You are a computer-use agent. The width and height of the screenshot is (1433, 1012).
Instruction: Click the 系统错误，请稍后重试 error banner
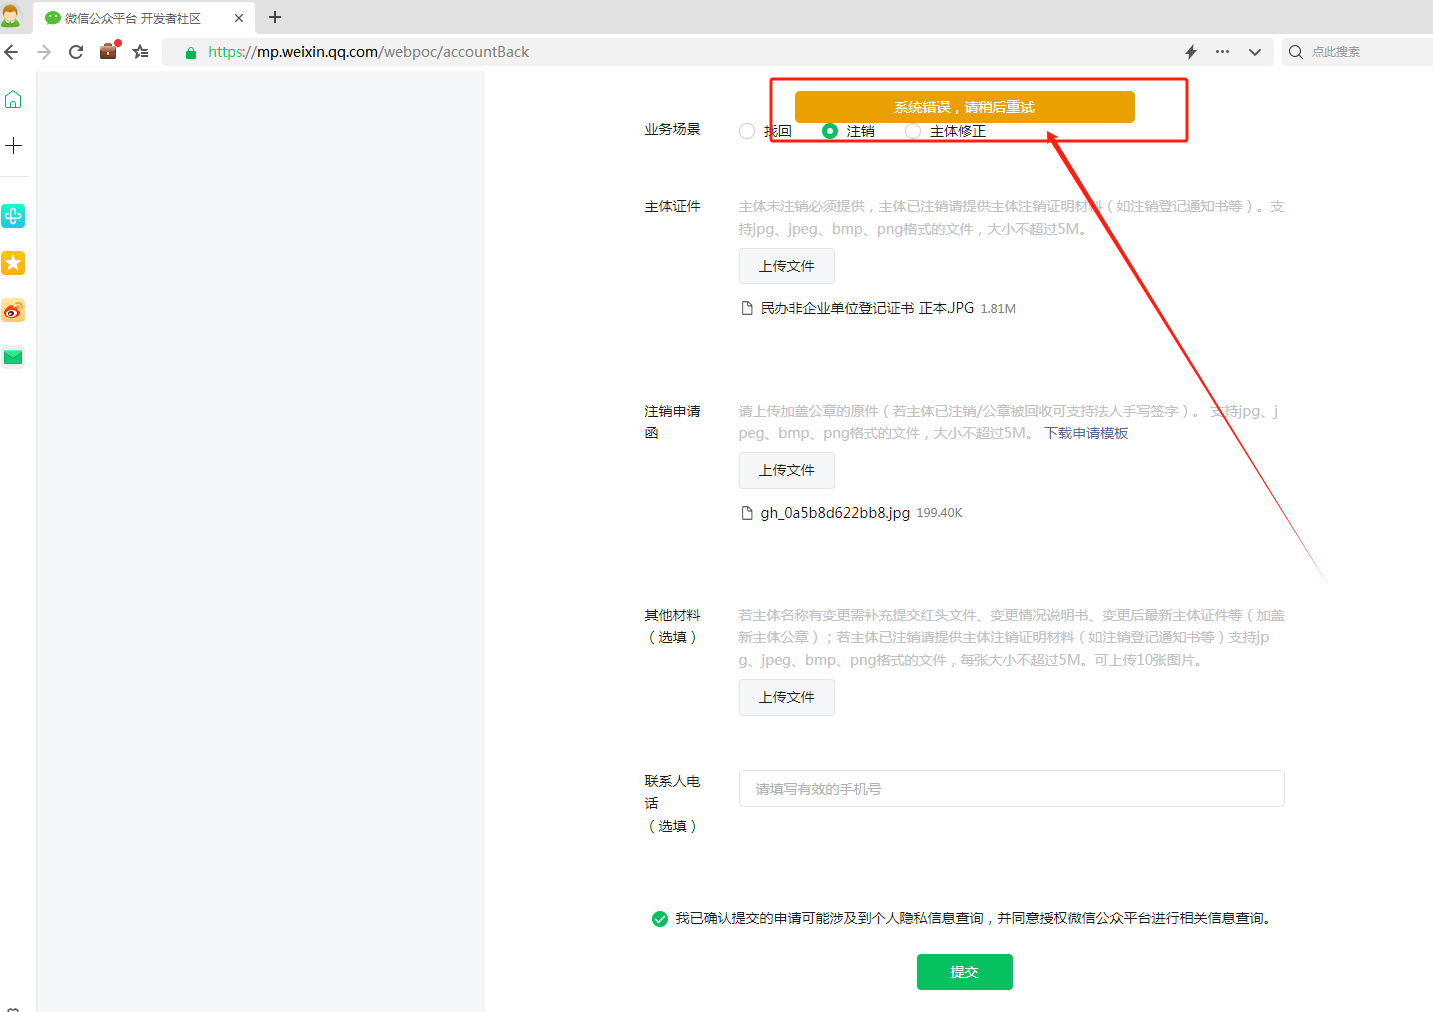point(964,107)
